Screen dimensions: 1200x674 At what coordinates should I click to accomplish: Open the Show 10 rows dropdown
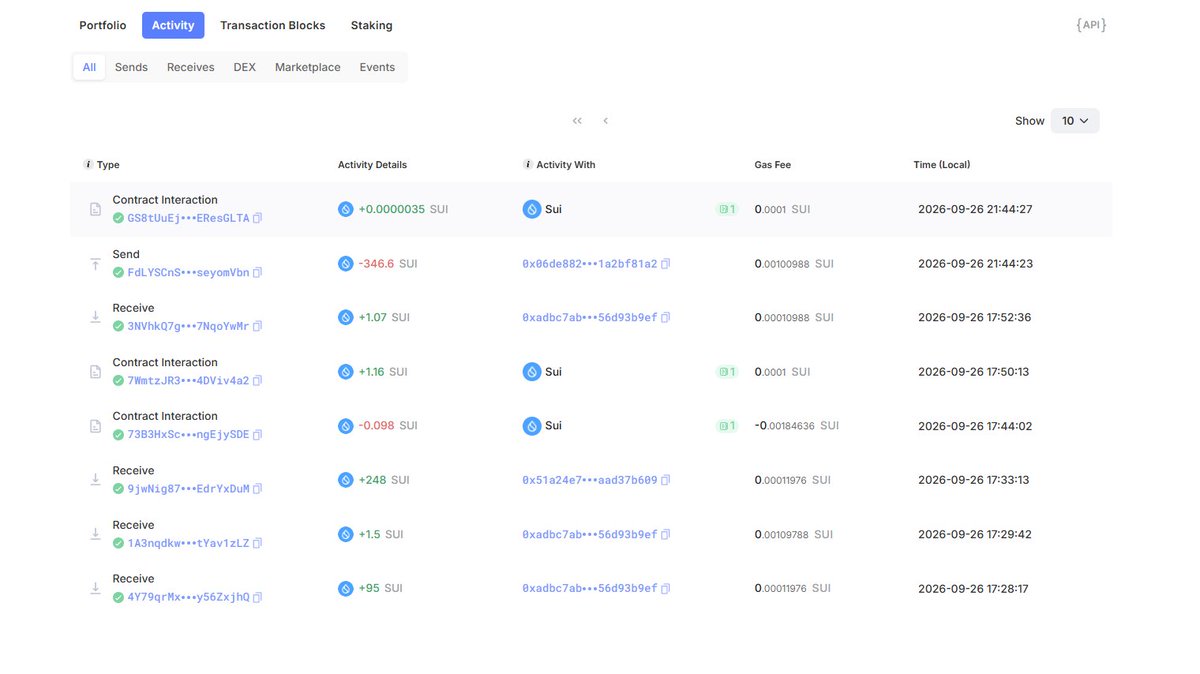1075,121
